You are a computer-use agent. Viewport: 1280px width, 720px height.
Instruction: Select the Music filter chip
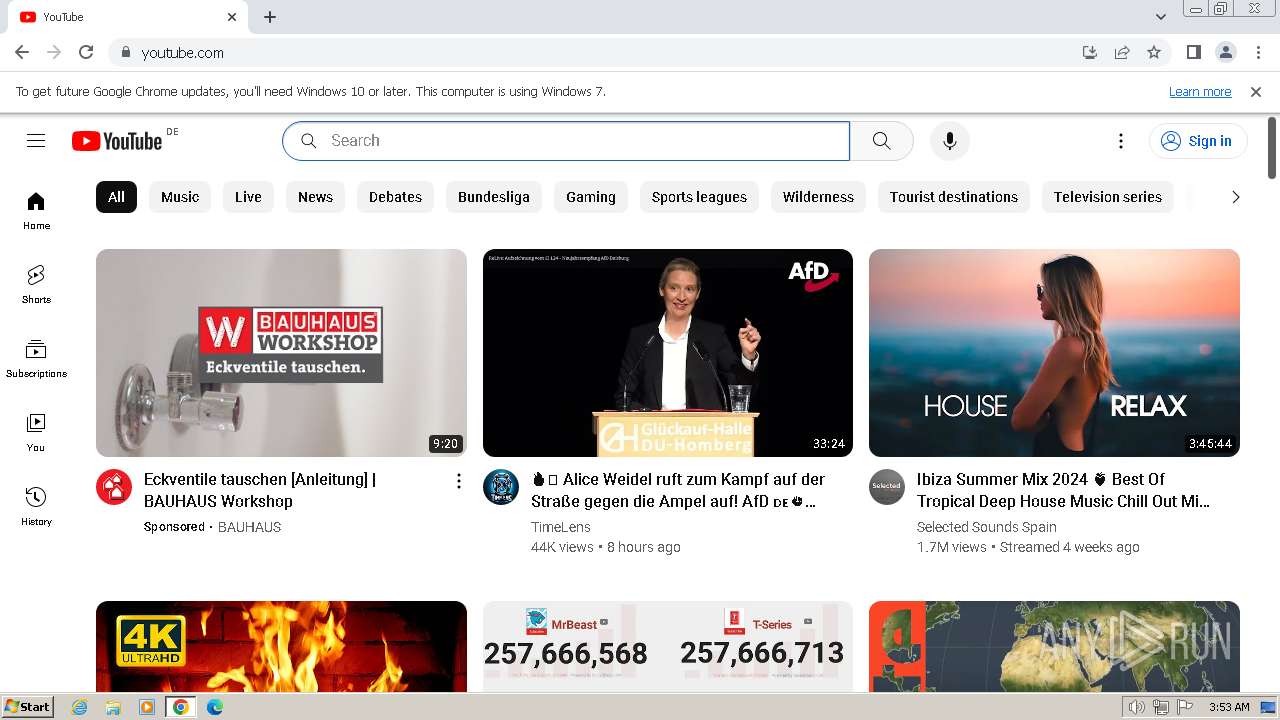[x=180, y=197]
